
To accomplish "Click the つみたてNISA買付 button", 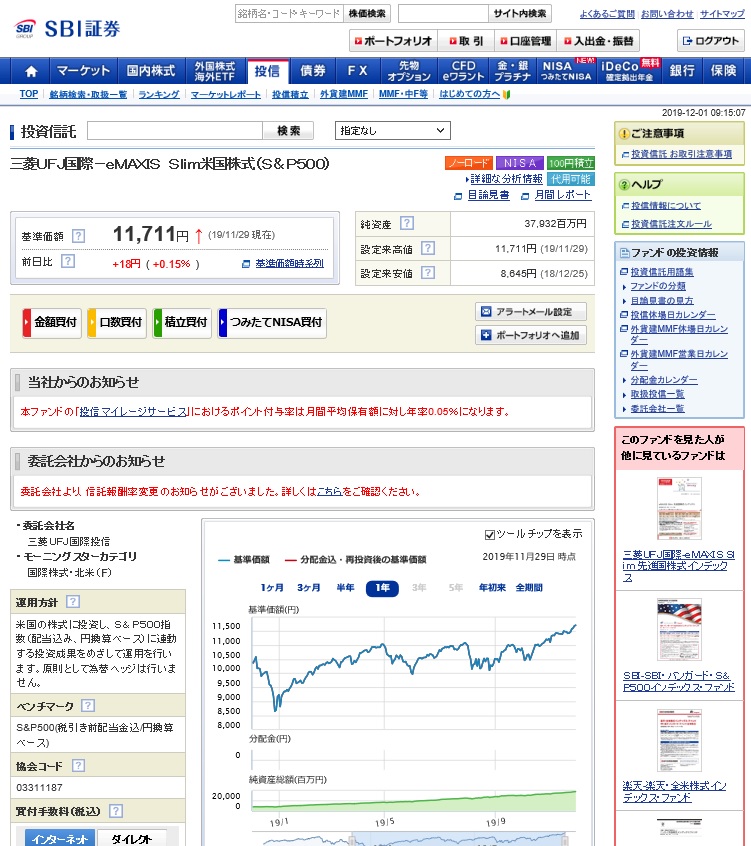I will tap(272, 323).
